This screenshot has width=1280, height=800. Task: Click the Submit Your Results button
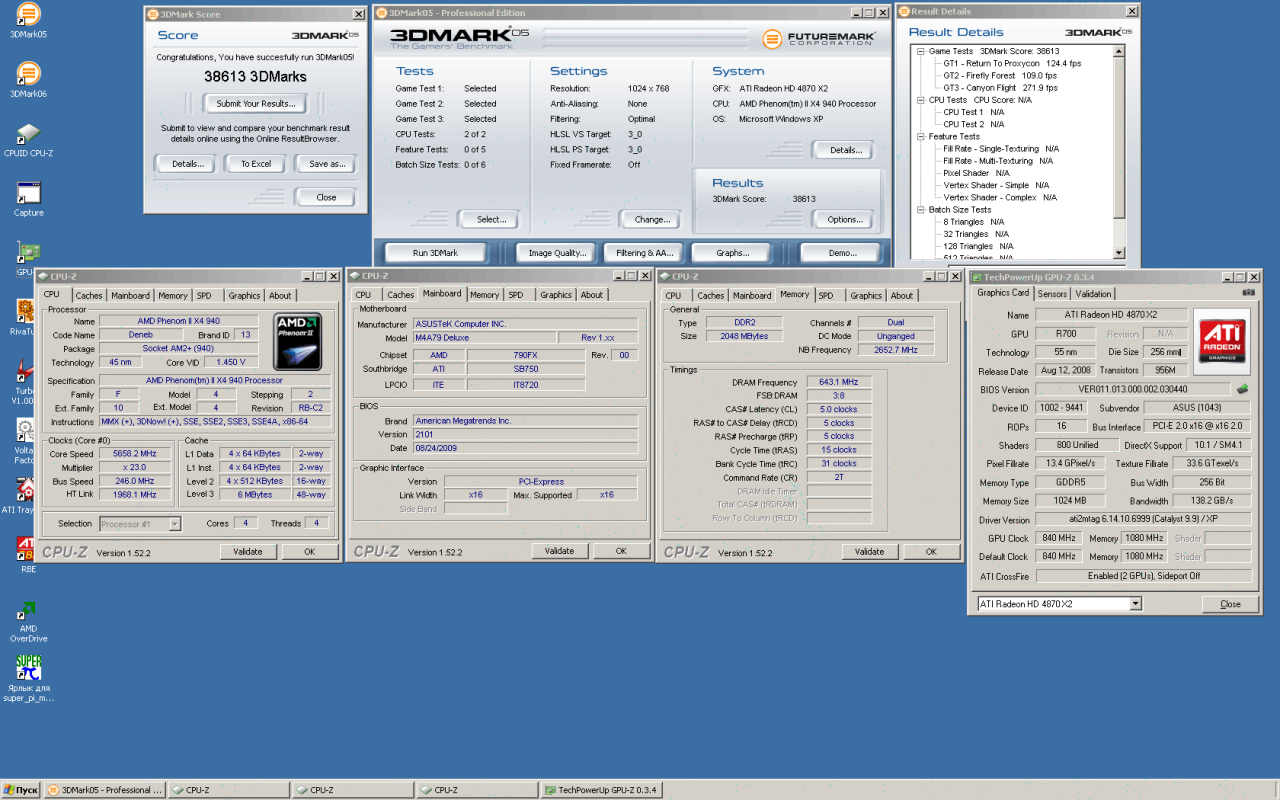pyautogui.click(x=255, y=104)
